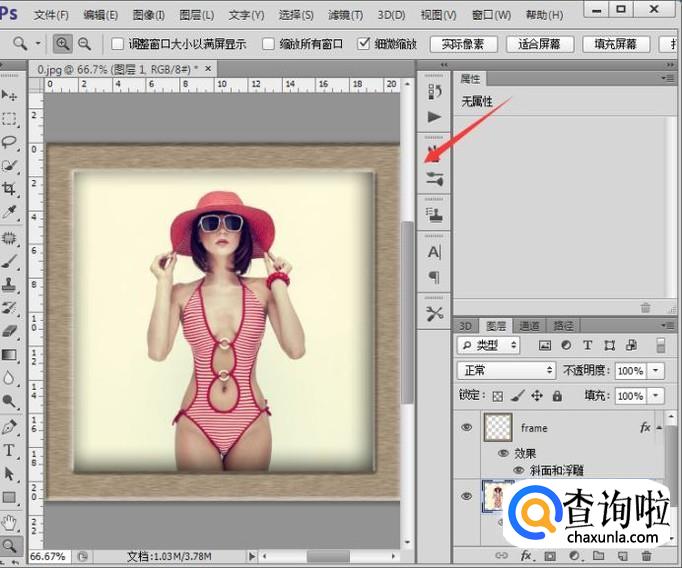Open the layer filter 类型 dropdown
Screen dimensions: 682x568
(x=488, y=345)
